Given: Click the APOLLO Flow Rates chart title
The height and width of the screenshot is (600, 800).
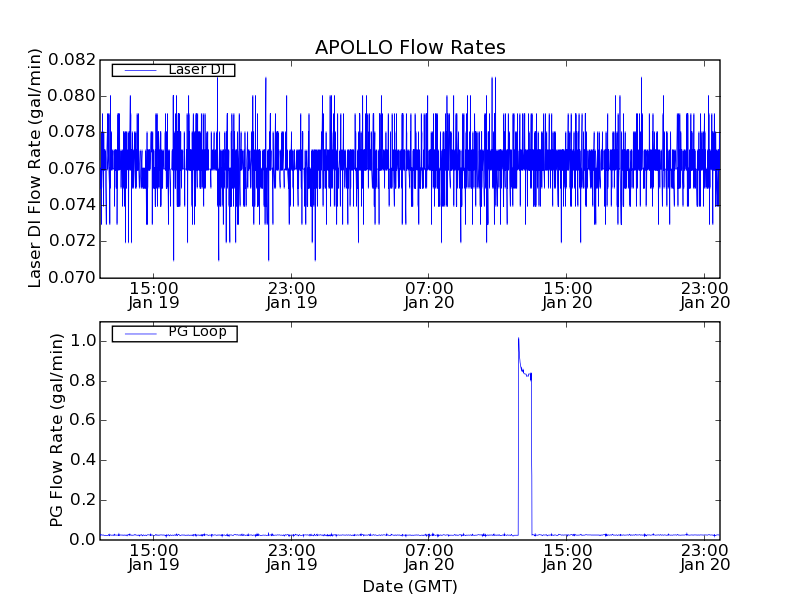Looking at the screenshot, I should click(x=410, y=47).
